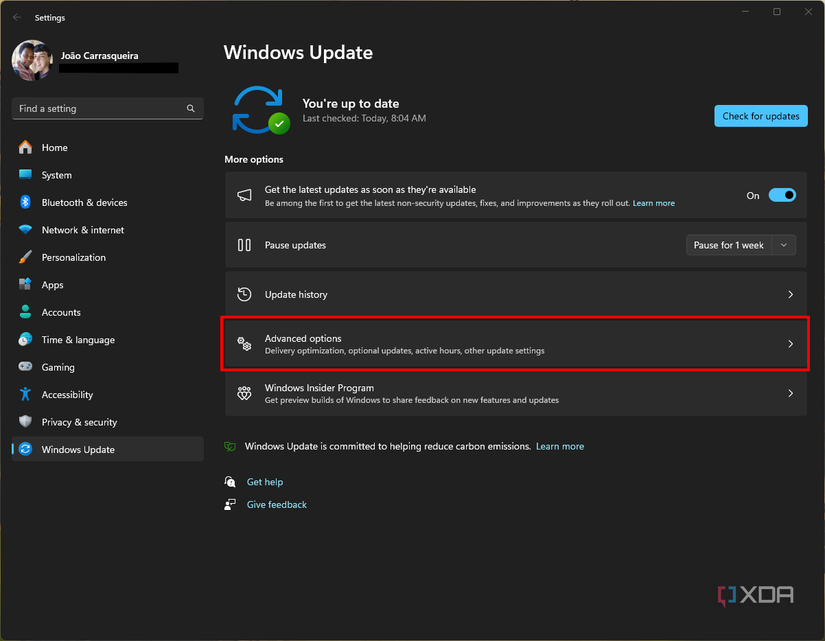Go to System settings
This screenshot has width=825, height=641.
(107, 175)
